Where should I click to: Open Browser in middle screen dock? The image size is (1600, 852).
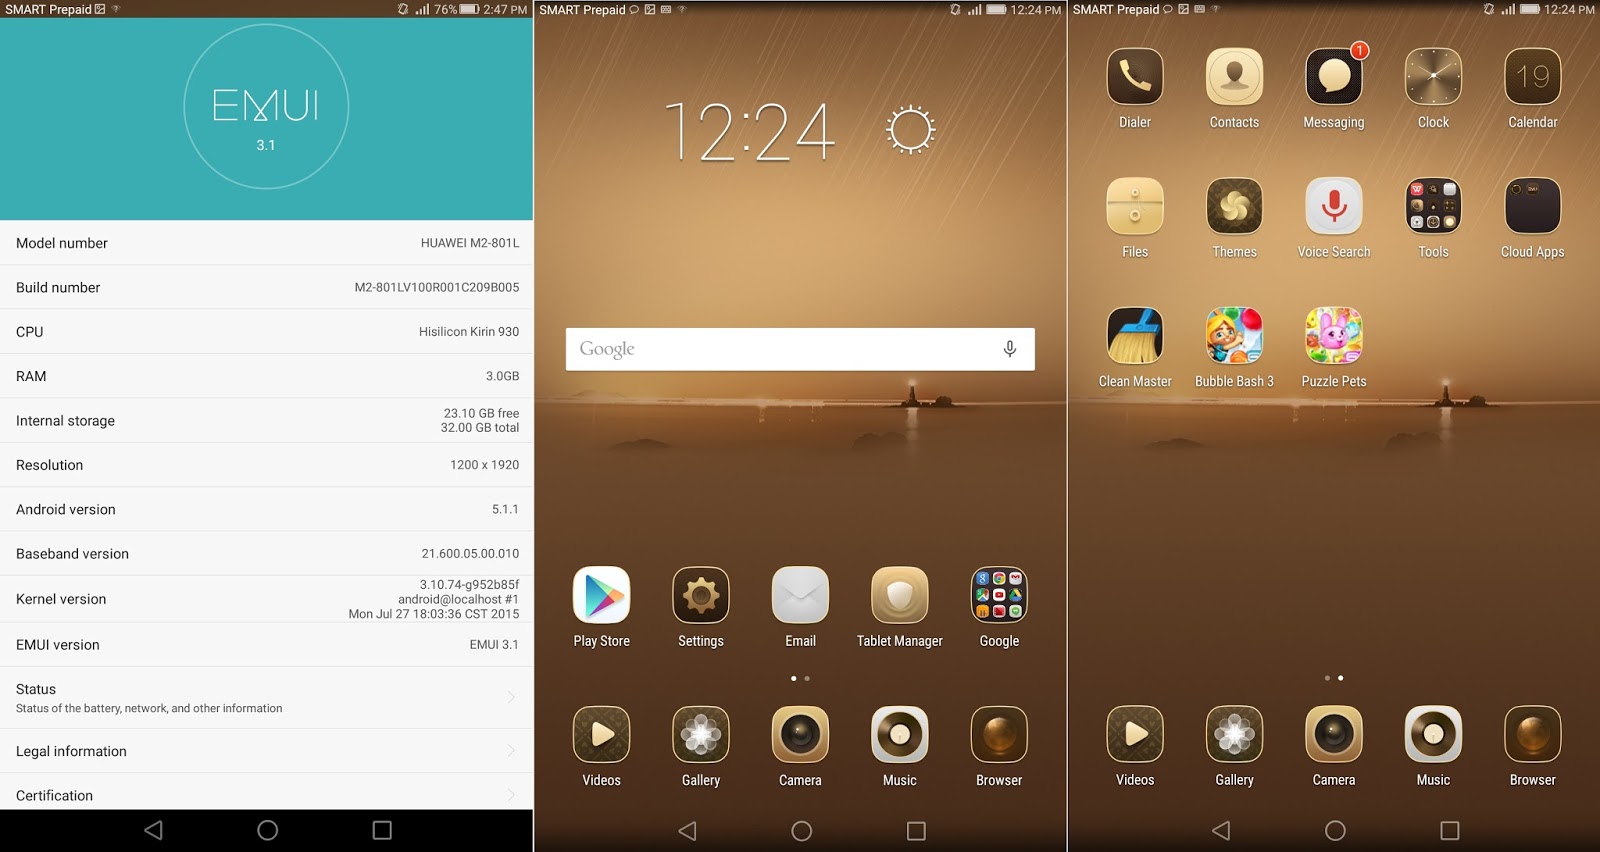click(x=999, y=735)
